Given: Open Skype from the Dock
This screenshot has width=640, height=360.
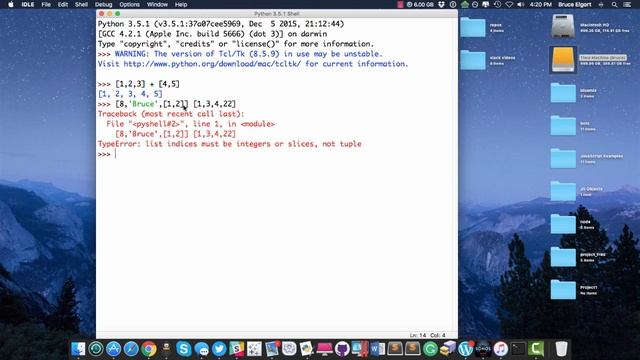Looking at the screenshot, I should click(x=184, y=349).
